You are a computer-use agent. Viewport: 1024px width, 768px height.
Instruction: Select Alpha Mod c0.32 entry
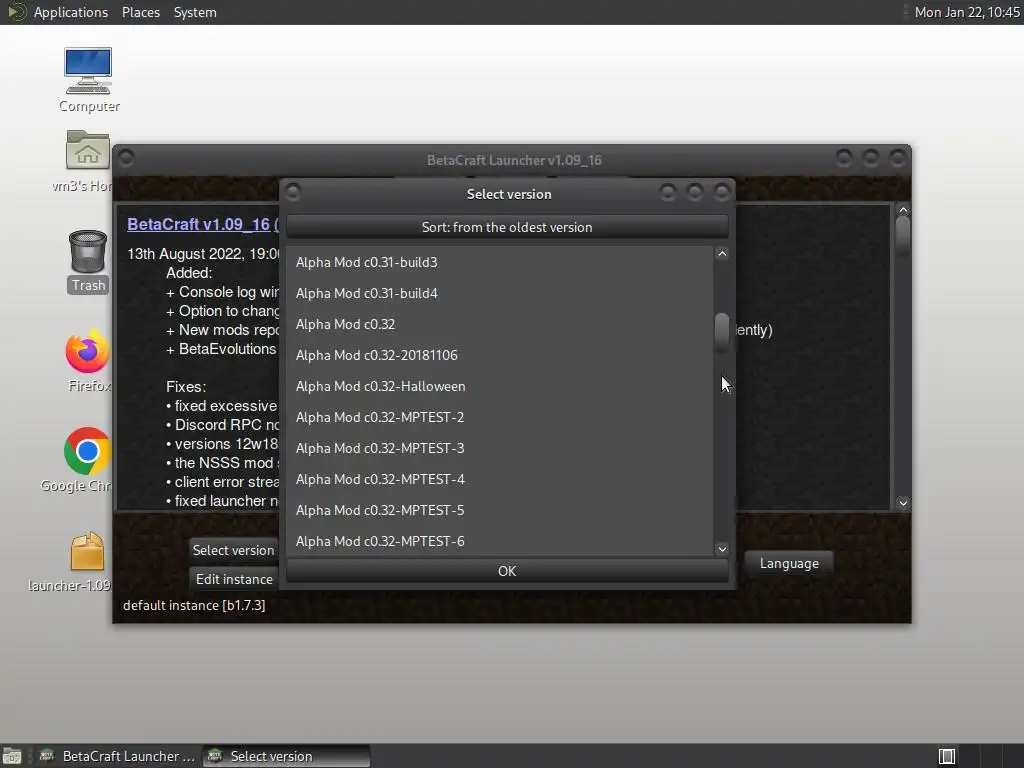500,324
